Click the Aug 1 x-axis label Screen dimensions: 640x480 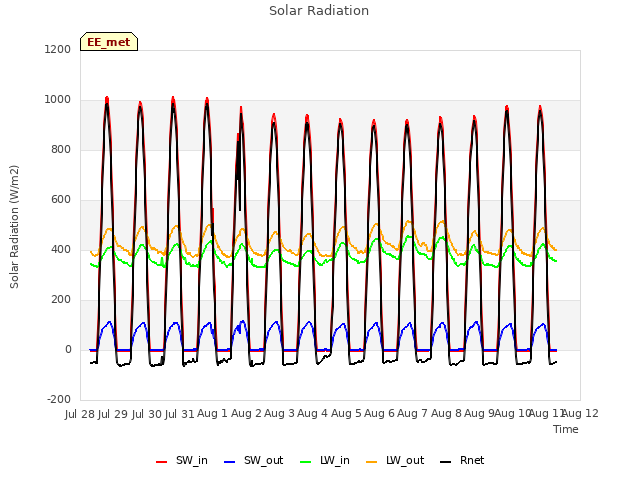212,414
